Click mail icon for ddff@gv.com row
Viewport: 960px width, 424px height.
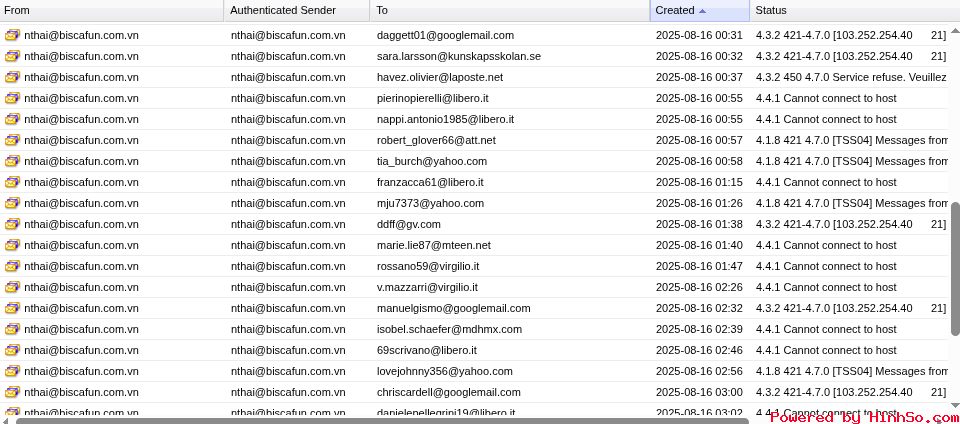coord(12,225)
